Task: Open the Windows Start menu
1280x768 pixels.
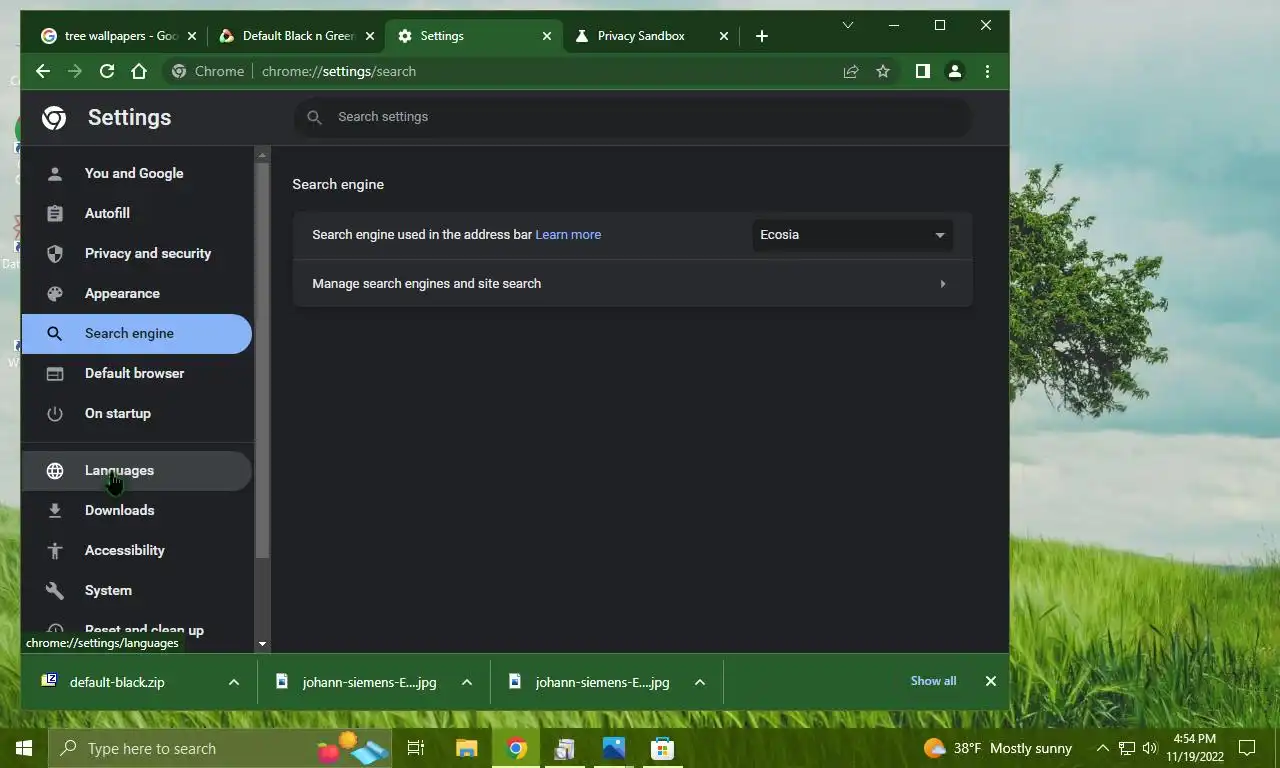Action: pyautogui.click(x=24, y=748)
